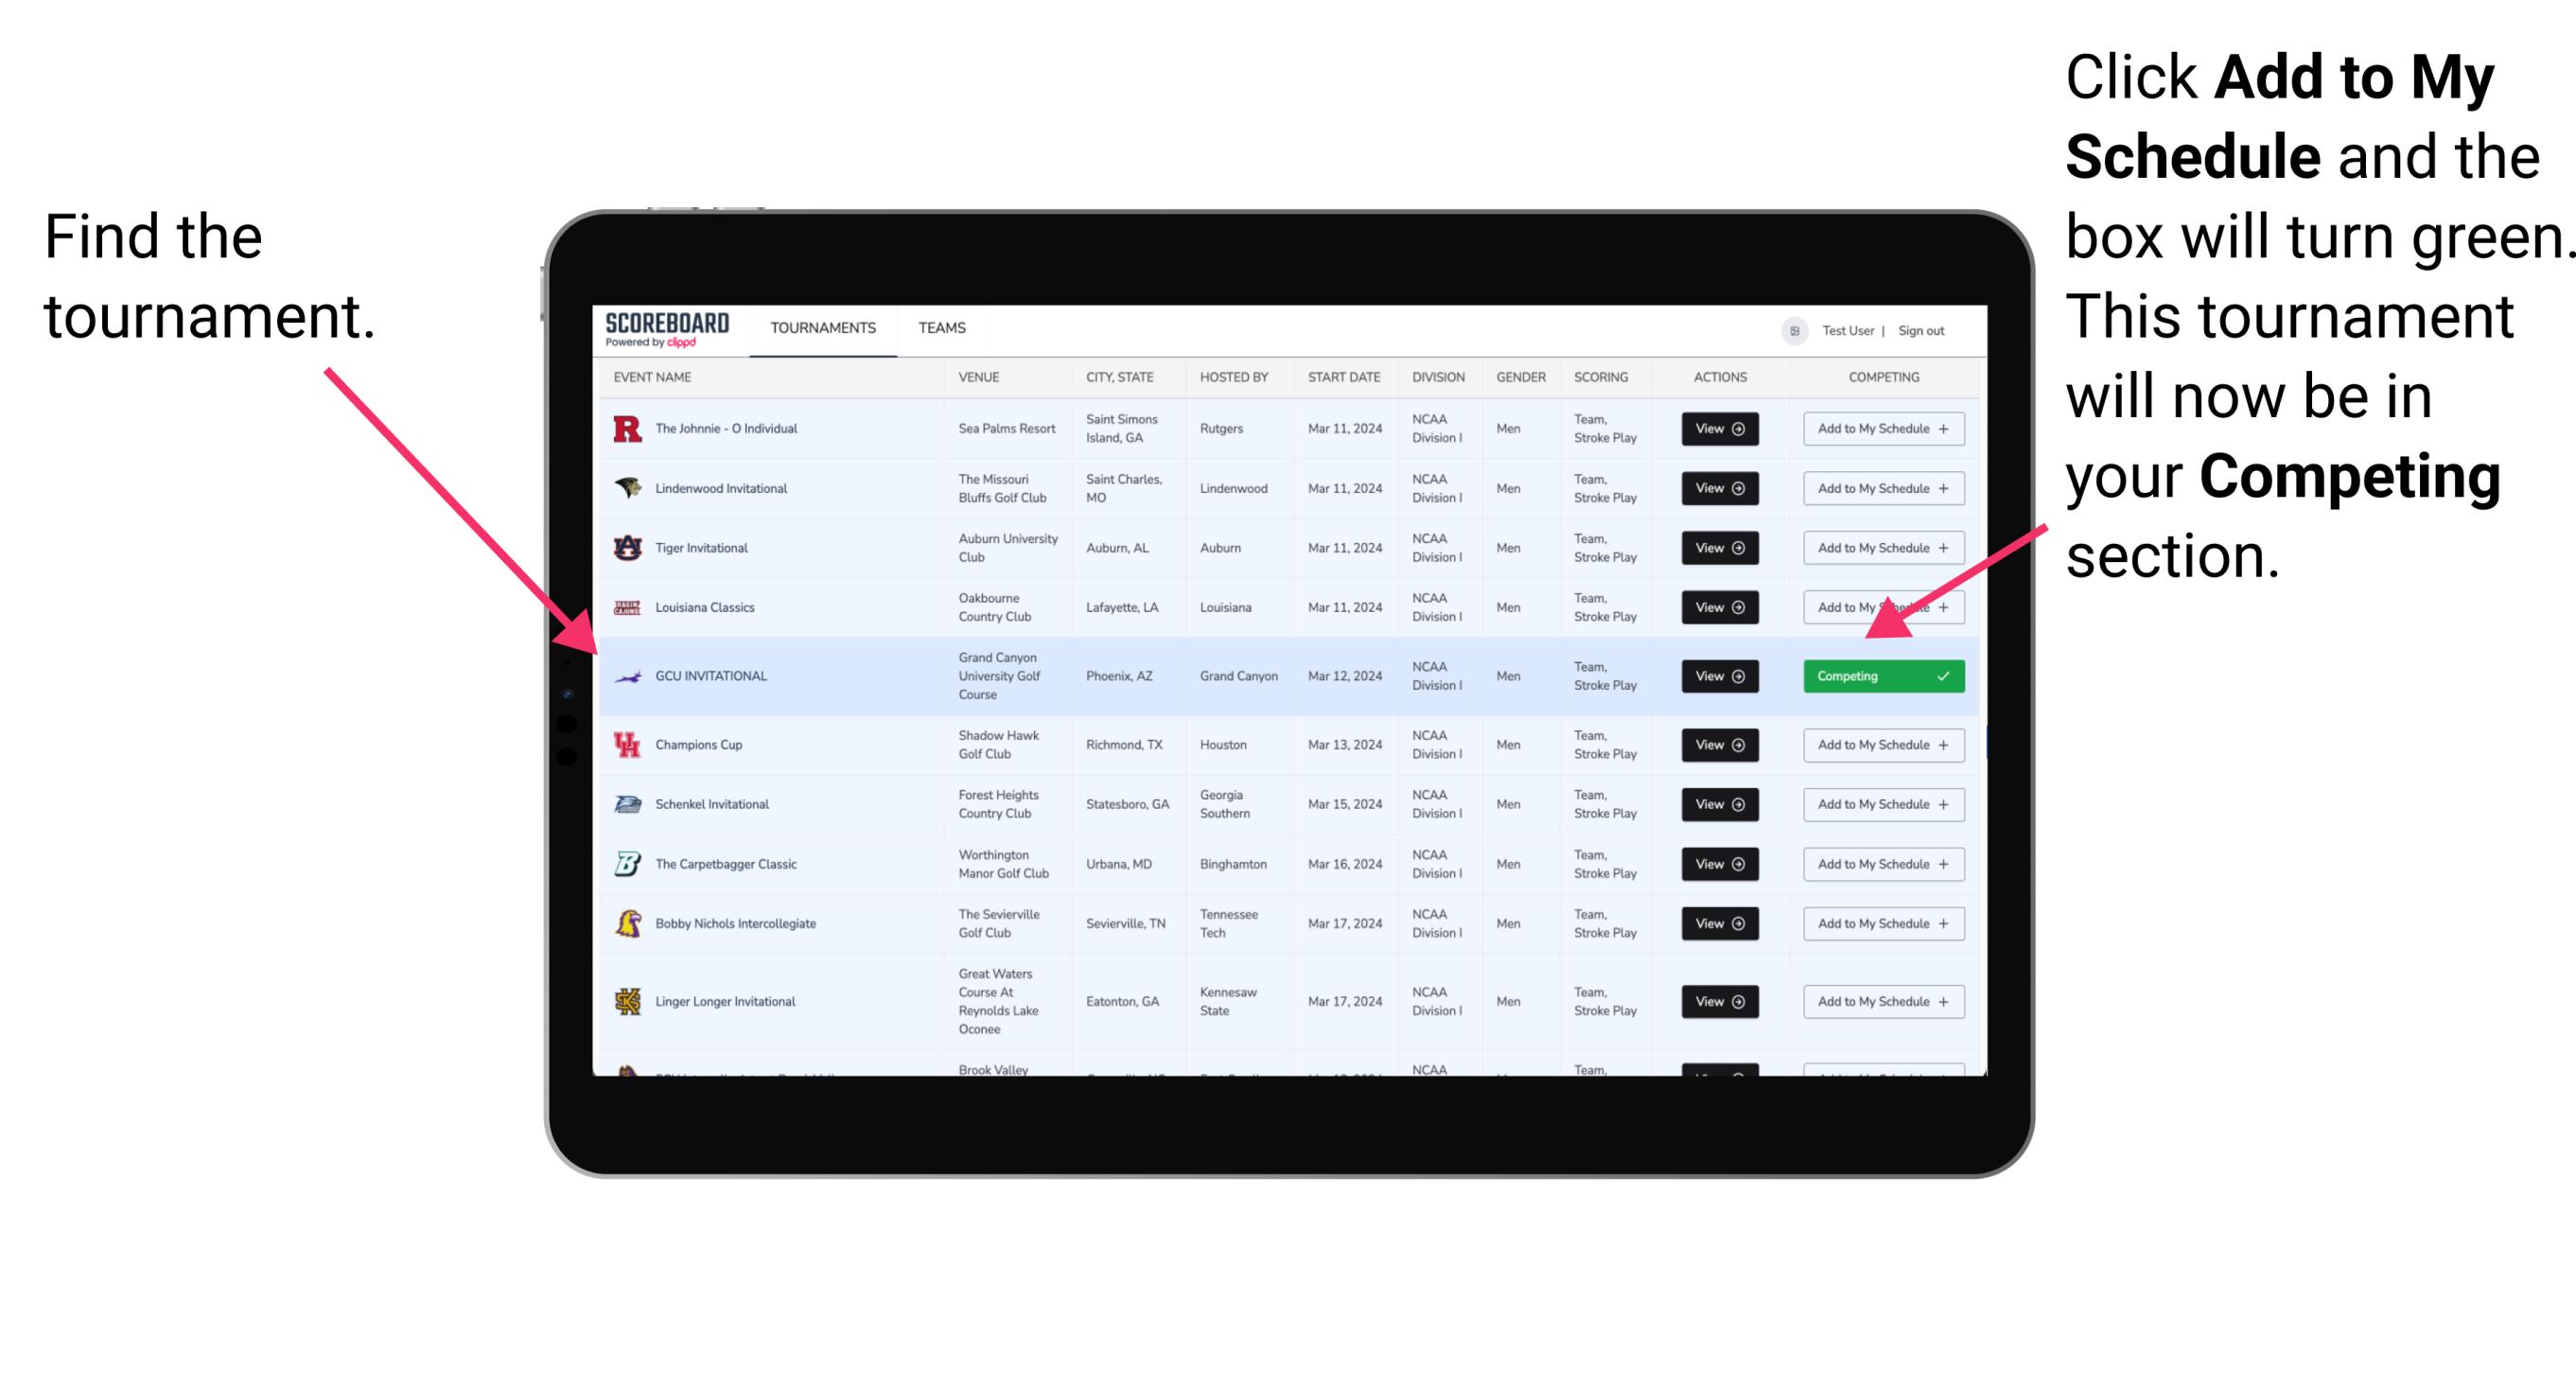Click Competing checkmark for GCU Invitational

[x=1947, y=675]
